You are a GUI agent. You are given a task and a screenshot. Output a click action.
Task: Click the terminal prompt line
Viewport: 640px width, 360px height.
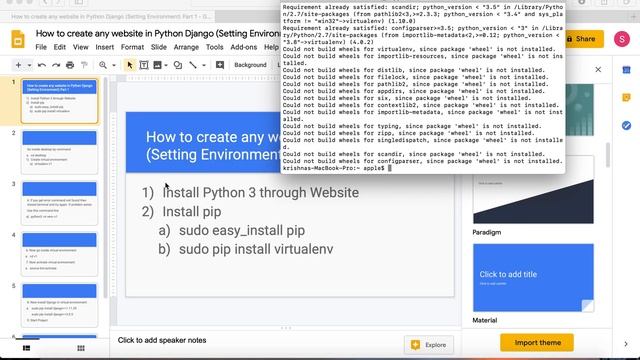pyautogui.click(x=337, y=168)
